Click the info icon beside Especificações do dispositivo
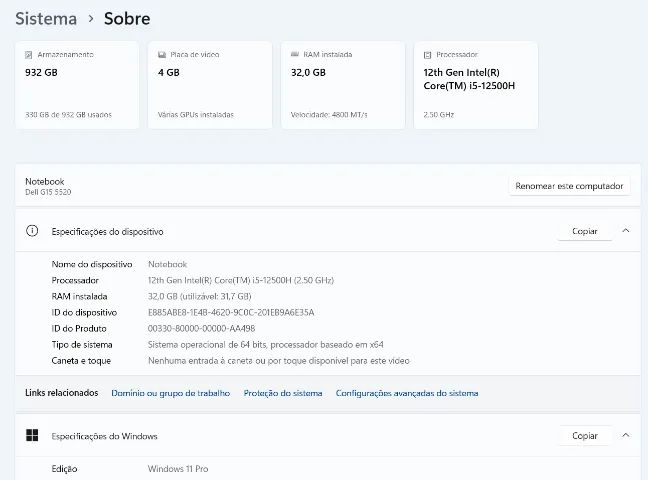The image size is (648, 480). 32,231
